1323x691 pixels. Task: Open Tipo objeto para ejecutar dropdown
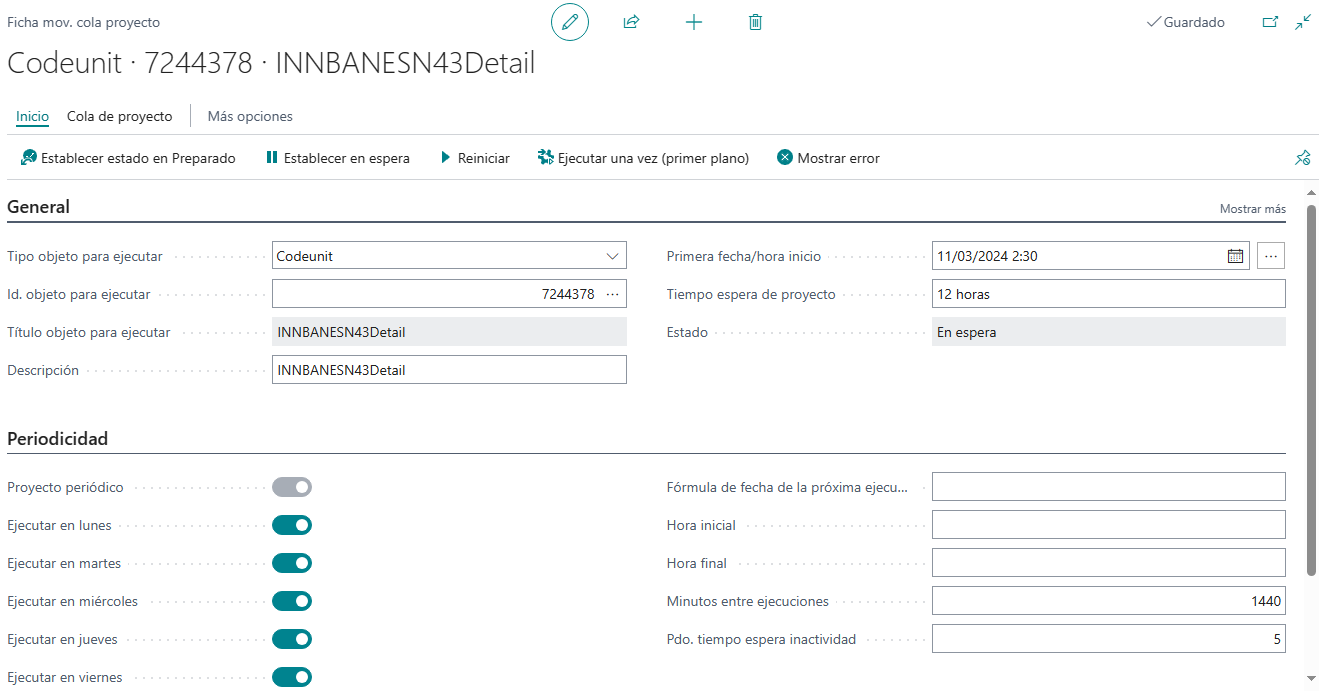click(449, 256)
